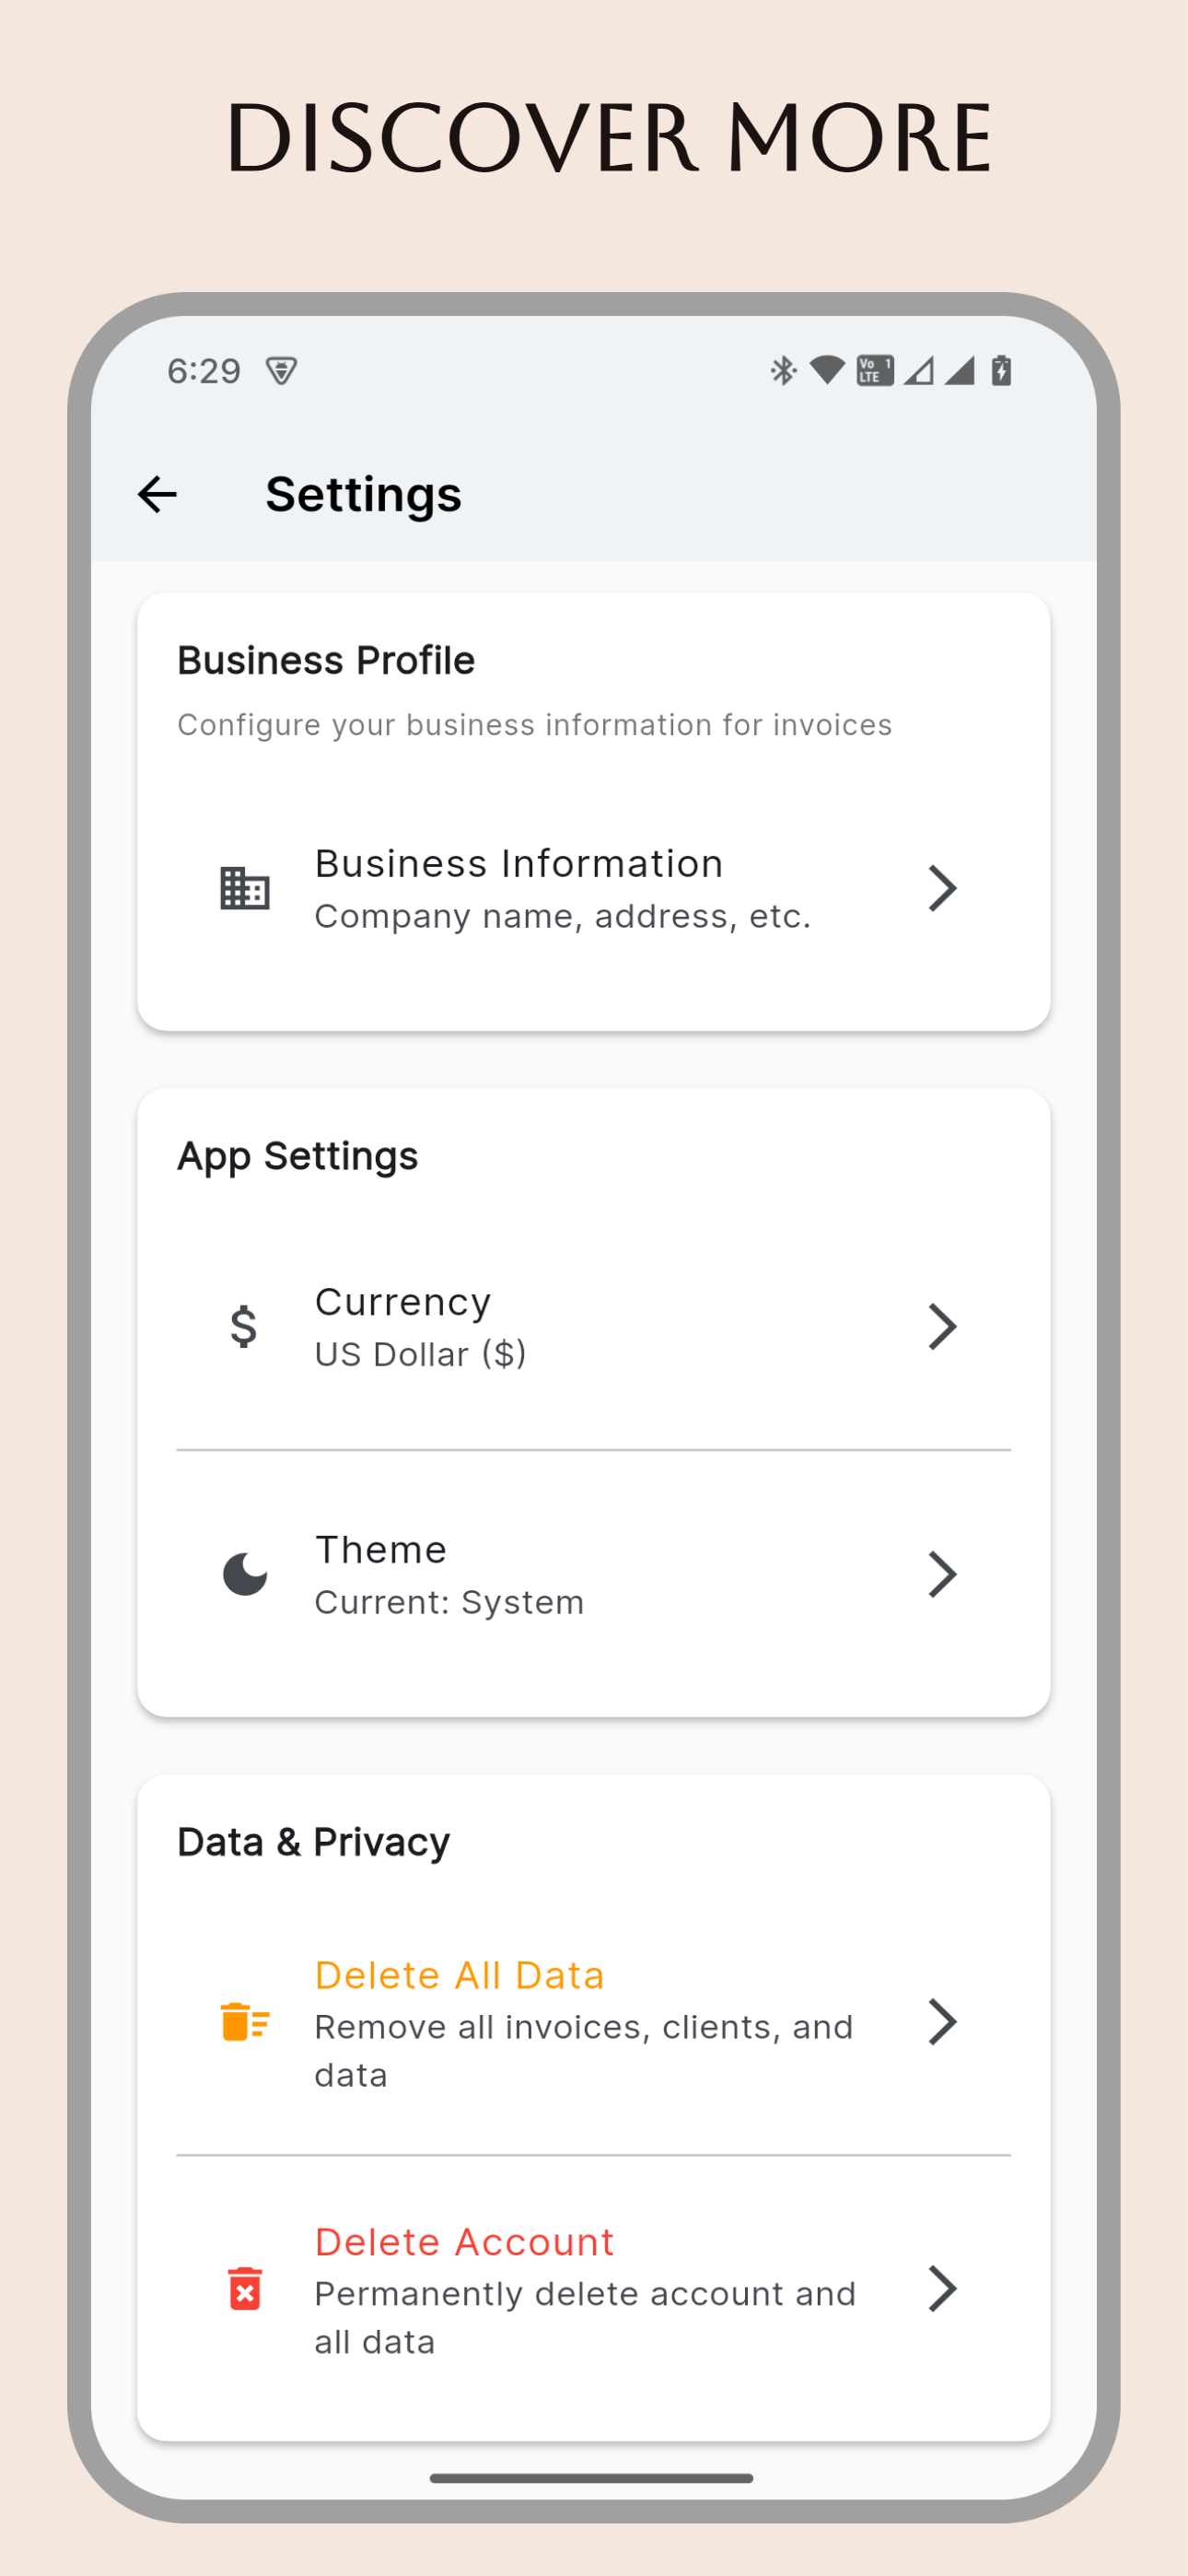
Task: Click chevron beside Delete All Data
Action: [x=942, y=2022]
